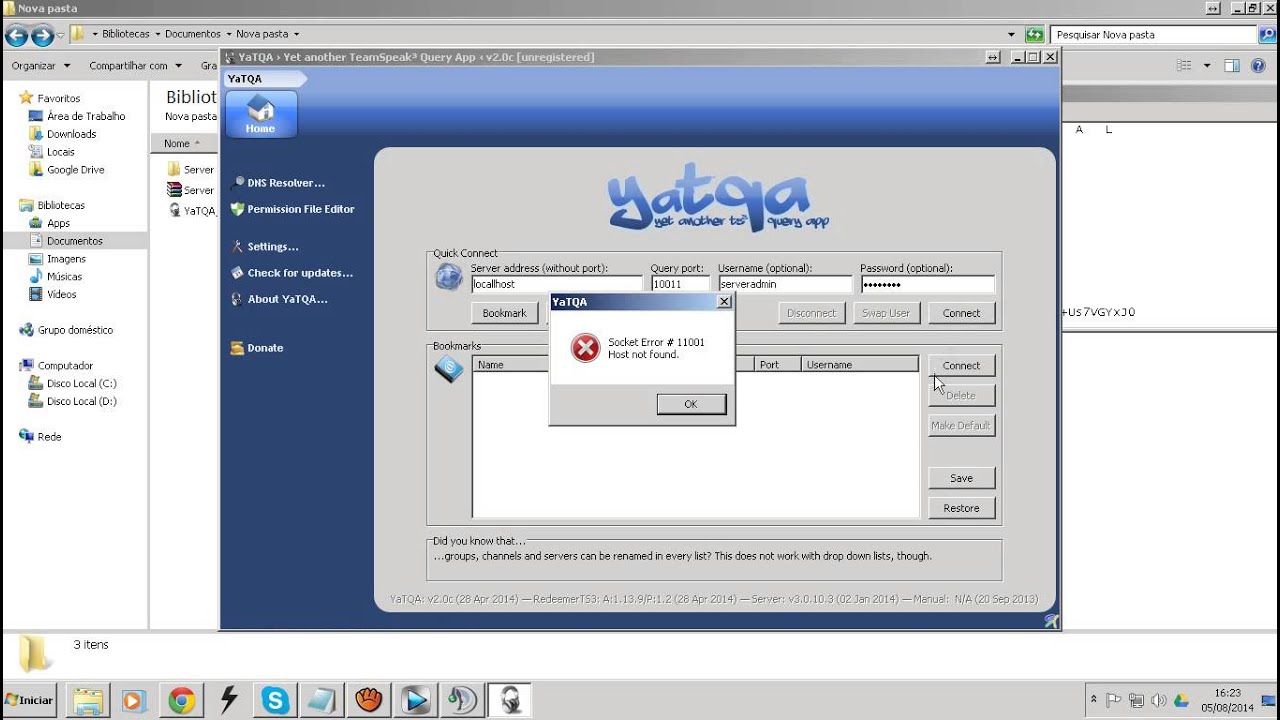
Task: Click the Port column header in Bookmarks
Action: tap(777, 365)
